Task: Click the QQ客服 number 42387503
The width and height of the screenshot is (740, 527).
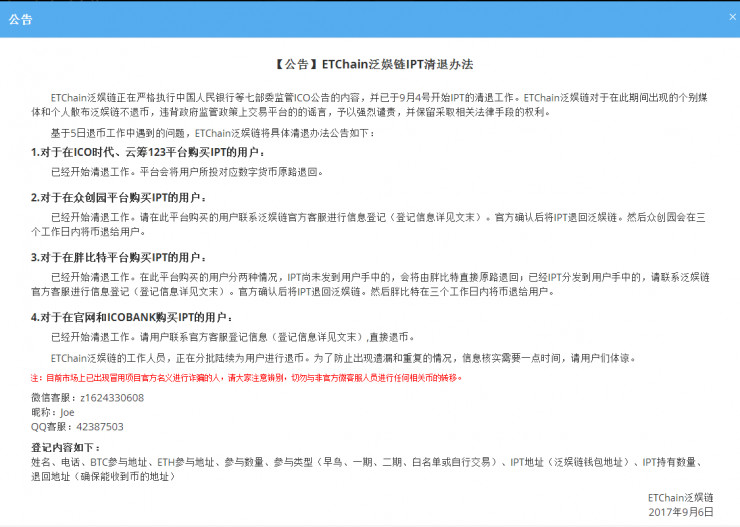Action: click(x=100, y=427)
